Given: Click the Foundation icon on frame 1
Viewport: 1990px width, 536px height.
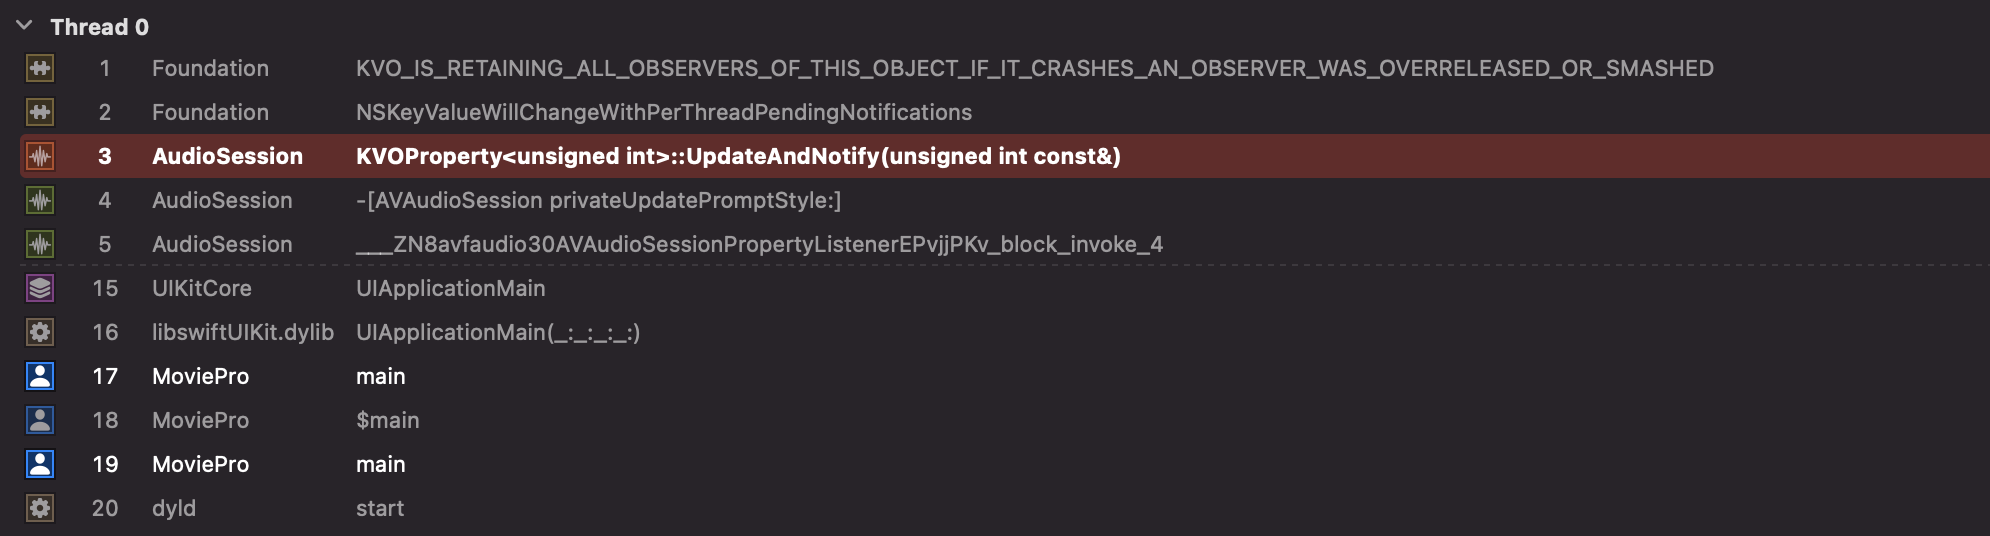Looking at the screenshot, I should pos(40,68).
